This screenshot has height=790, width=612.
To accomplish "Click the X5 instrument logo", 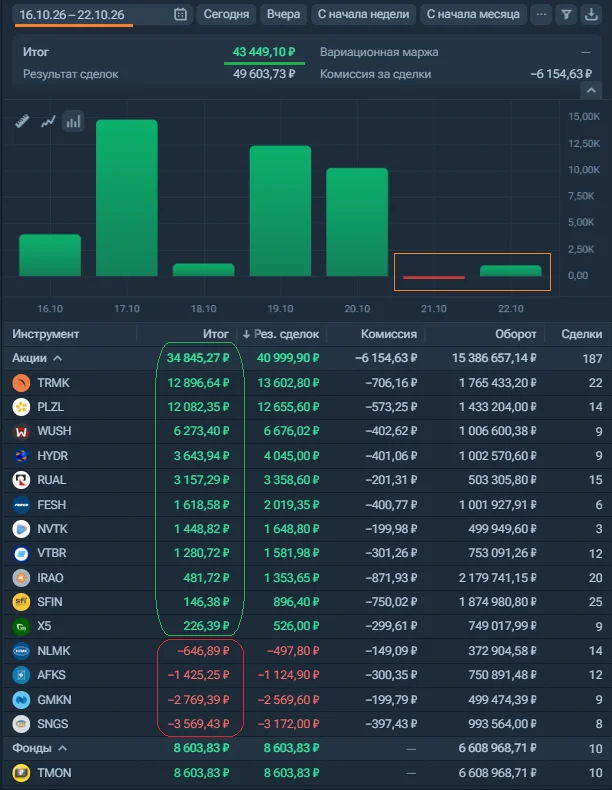I will [x=21, y=626].
